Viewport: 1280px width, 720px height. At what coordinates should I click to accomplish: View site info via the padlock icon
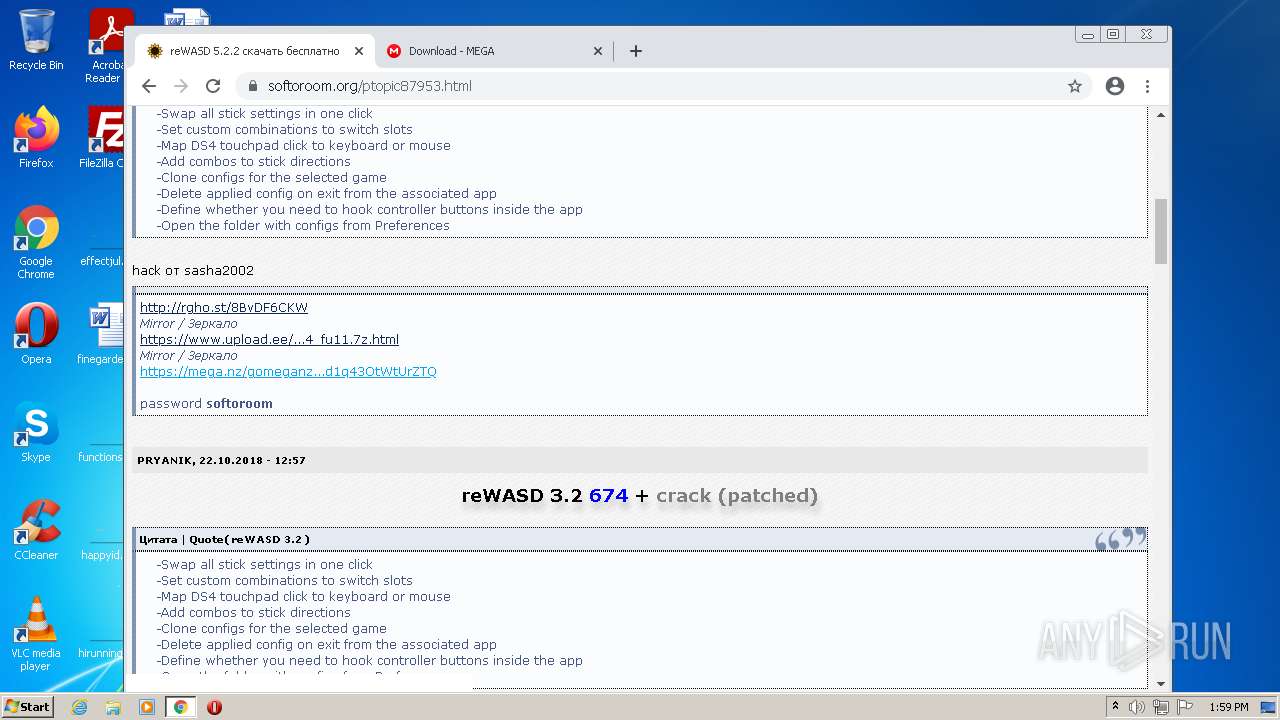click(x=251, y=86)
